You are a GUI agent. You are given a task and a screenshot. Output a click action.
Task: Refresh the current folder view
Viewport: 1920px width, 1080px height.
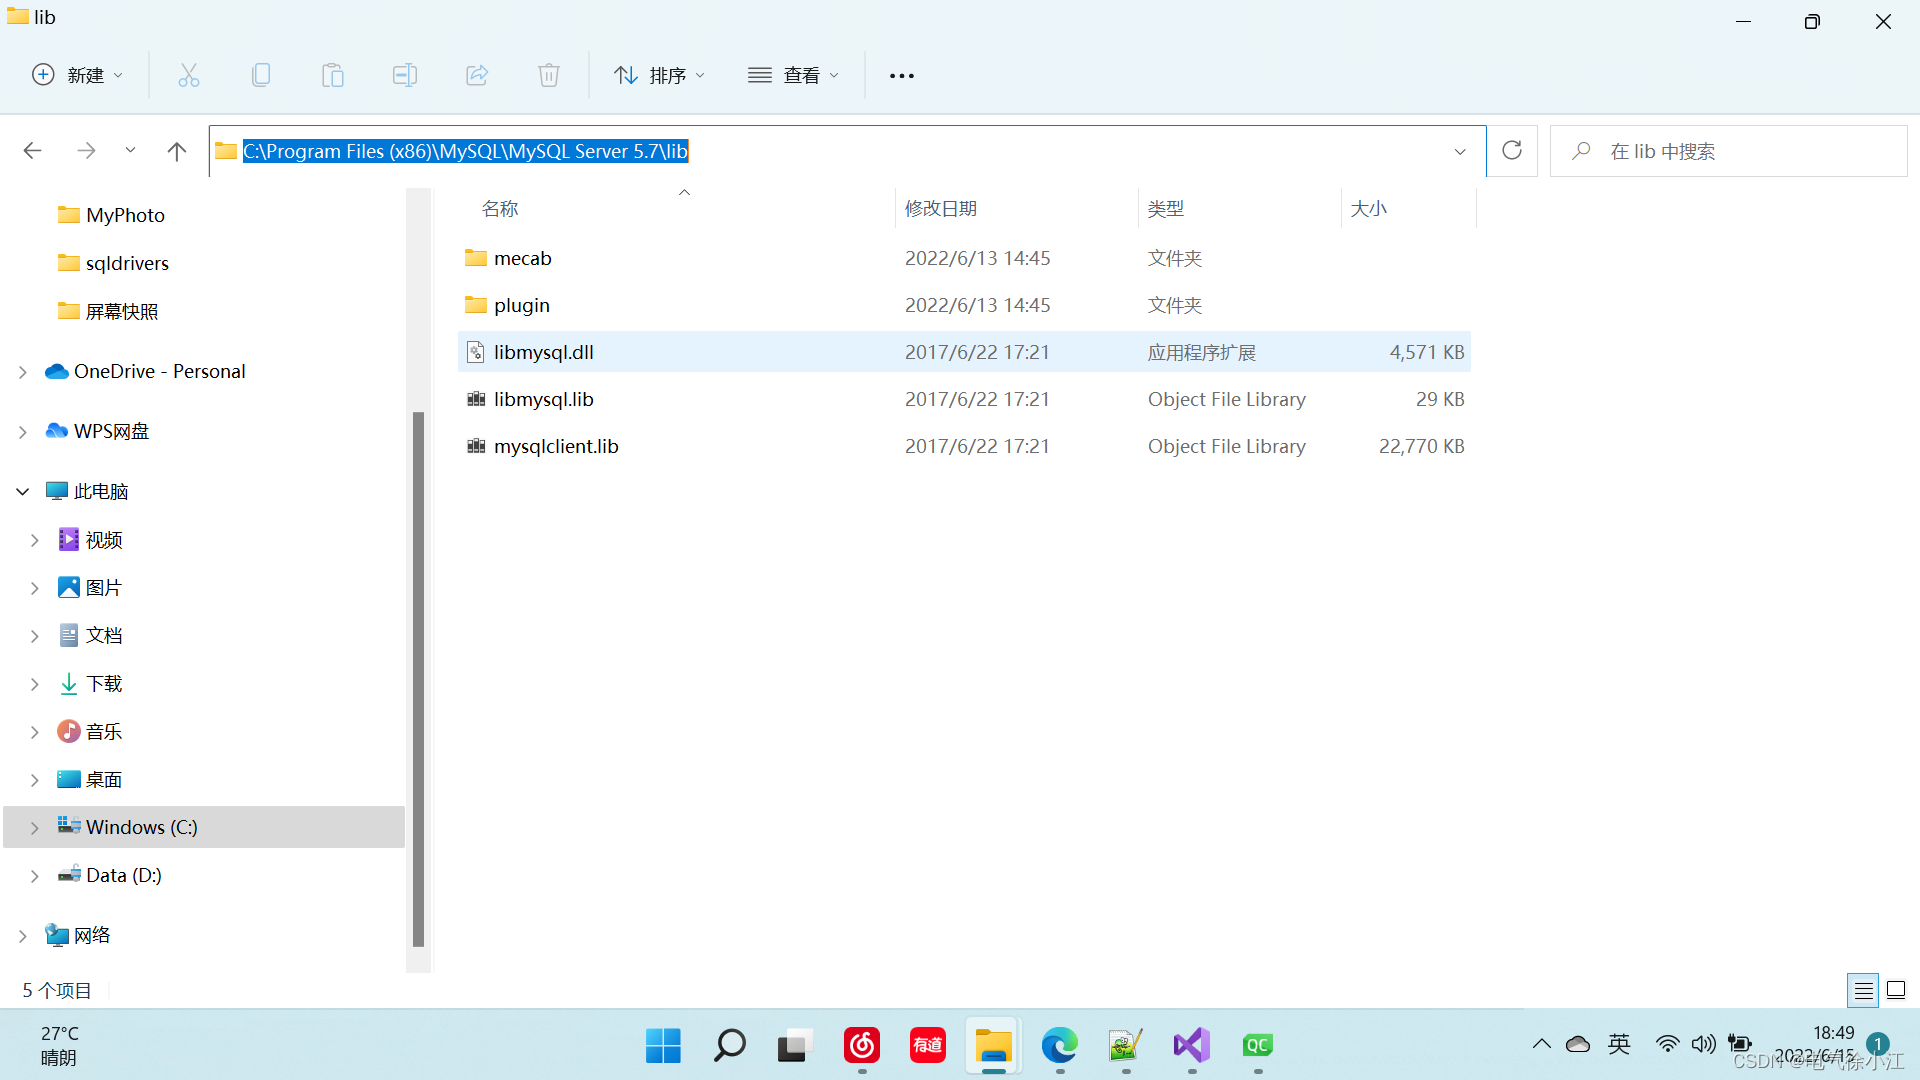point(1511,151)
